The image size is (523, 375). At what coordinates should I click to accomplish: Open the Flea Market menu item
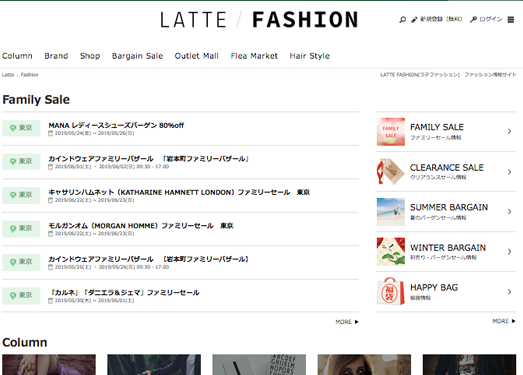[254, 56]
